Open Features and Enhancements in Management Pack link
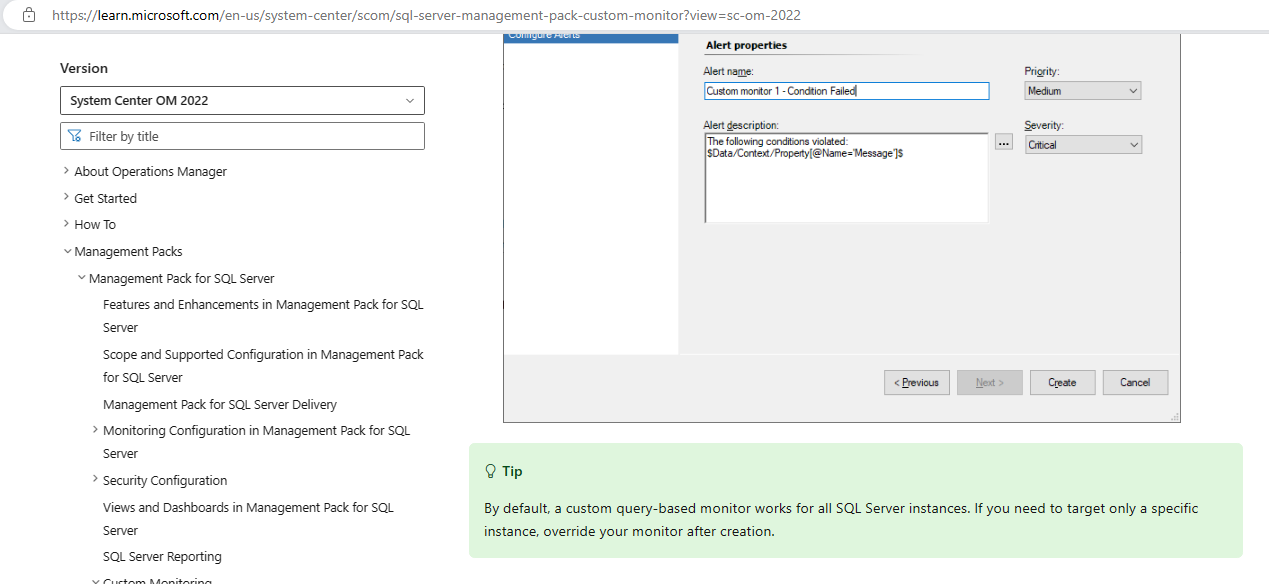Viewport: 1269px width, 584px height. pyautogui.click(x=263, y=316)
